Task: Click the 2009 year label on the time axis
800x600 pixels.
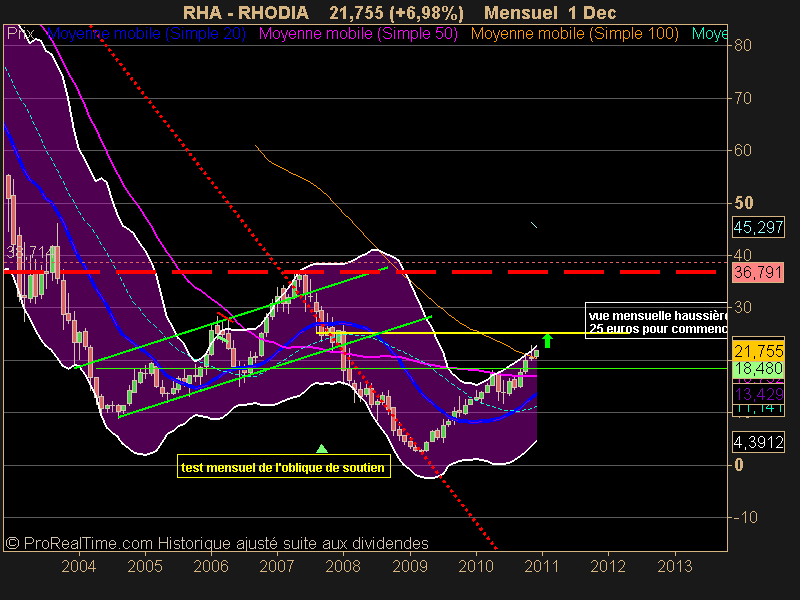Action: (410, 566)
